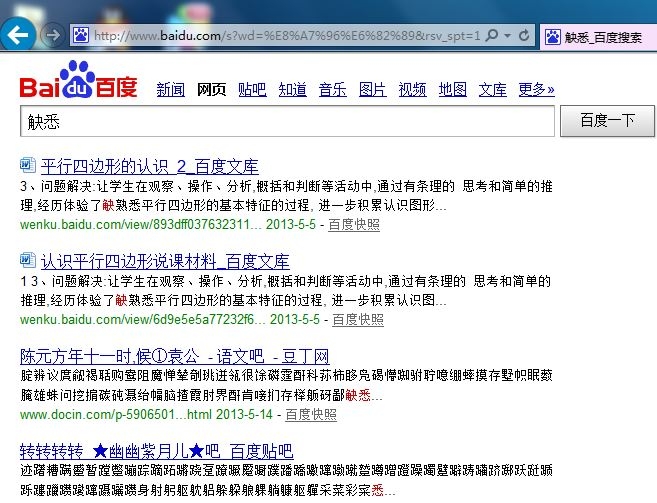Open the 地图 search category
657x503 pixels.
(453, 89)
